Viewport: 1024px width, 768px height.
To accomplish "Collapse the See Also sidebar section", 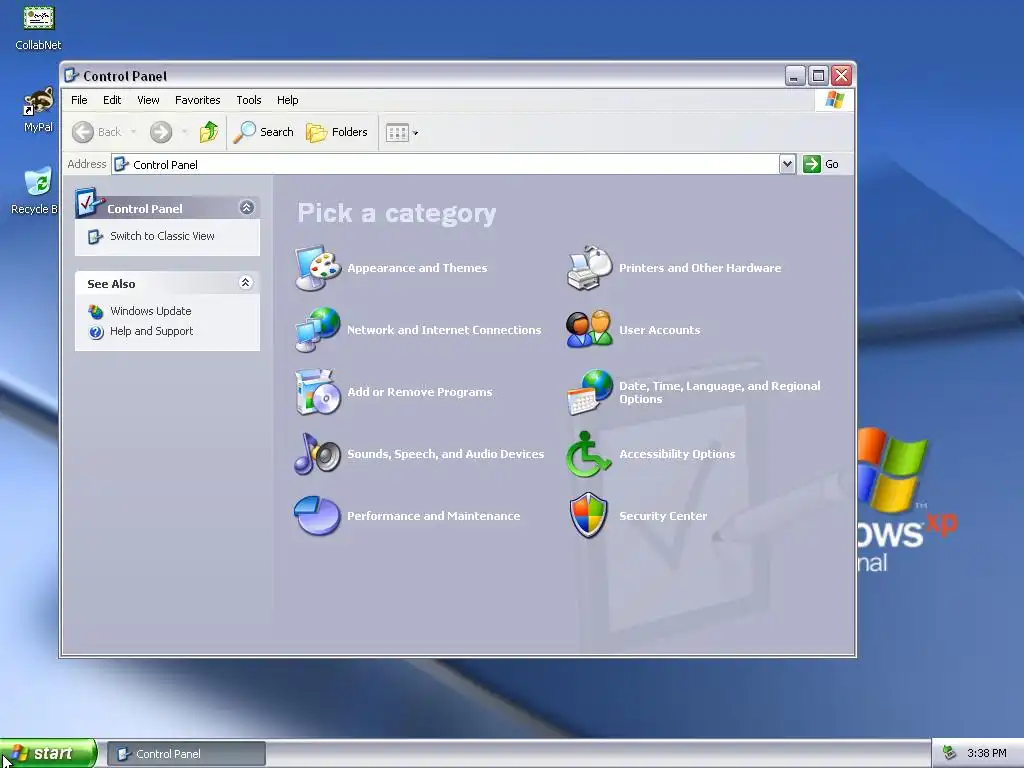I will pyautogui.click(x=246, y=283).
